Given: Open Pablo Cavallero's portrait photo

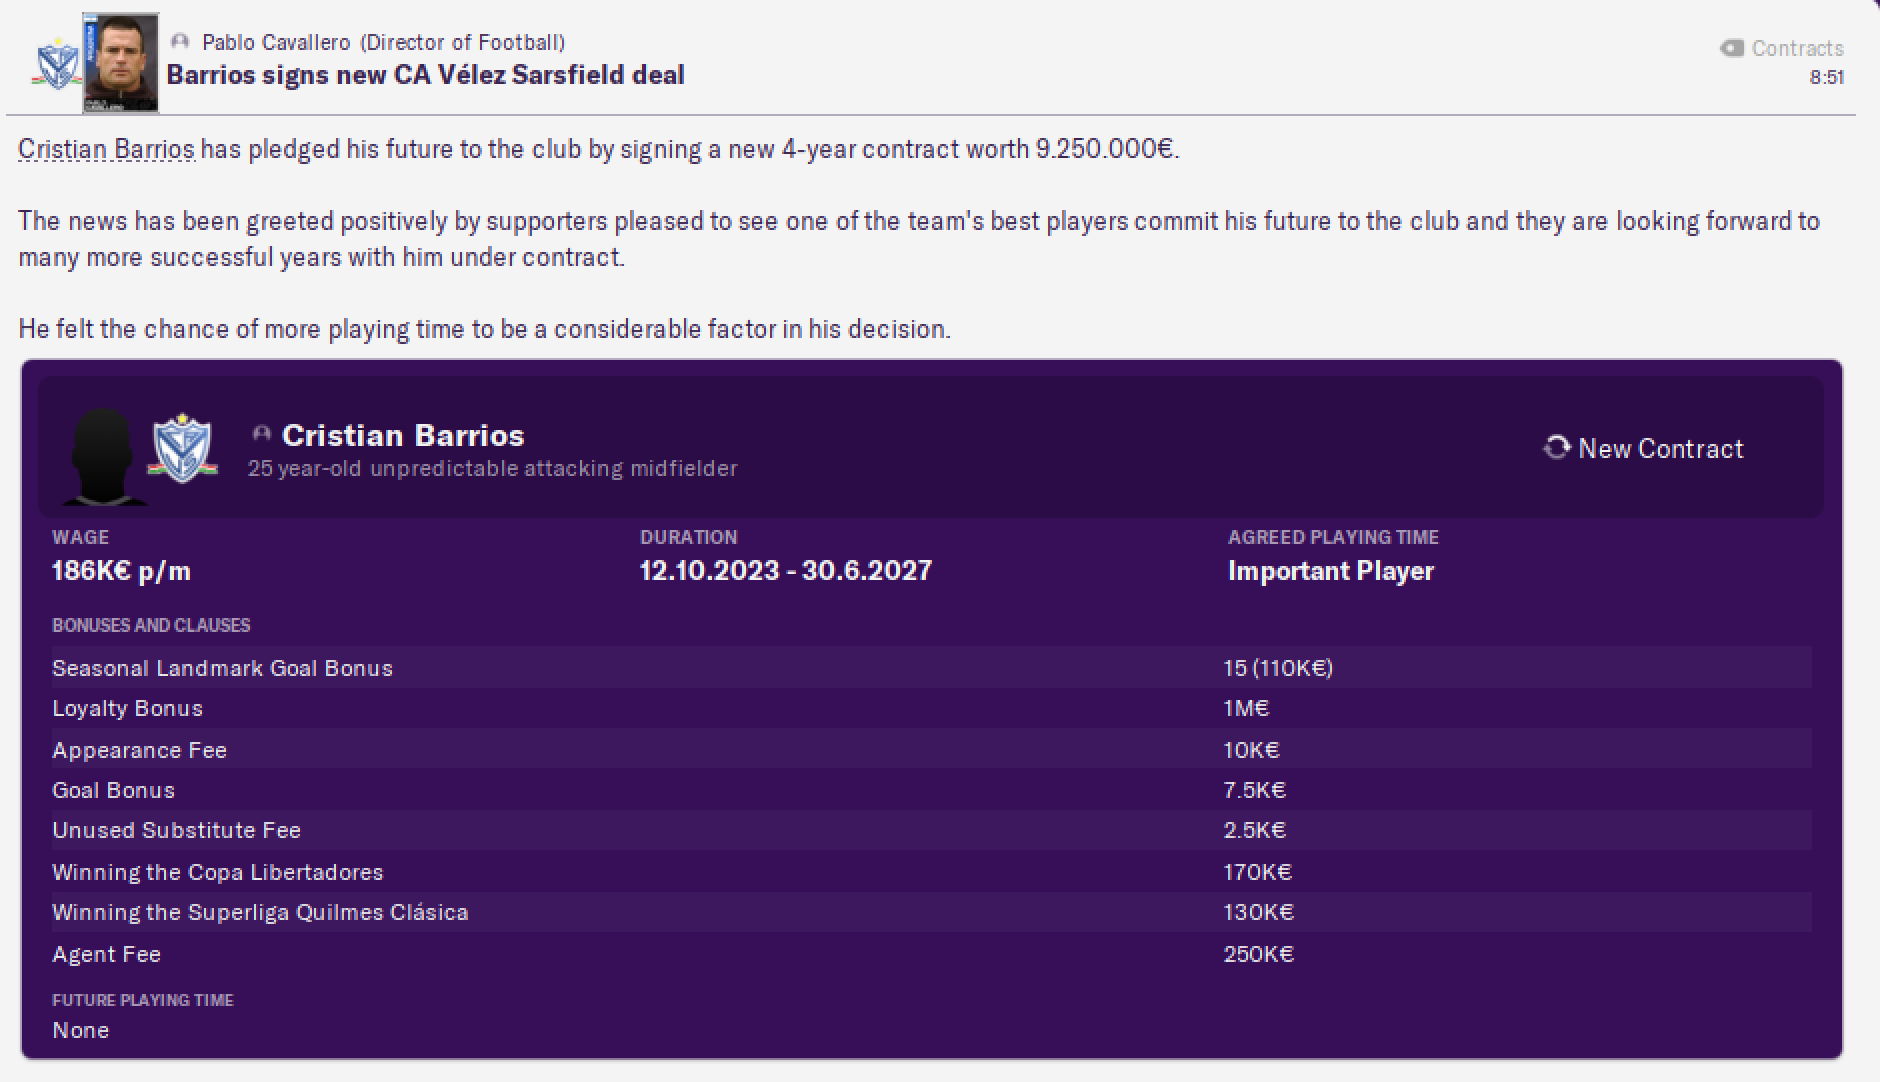Looking at the screenshot, I should 120,62.
